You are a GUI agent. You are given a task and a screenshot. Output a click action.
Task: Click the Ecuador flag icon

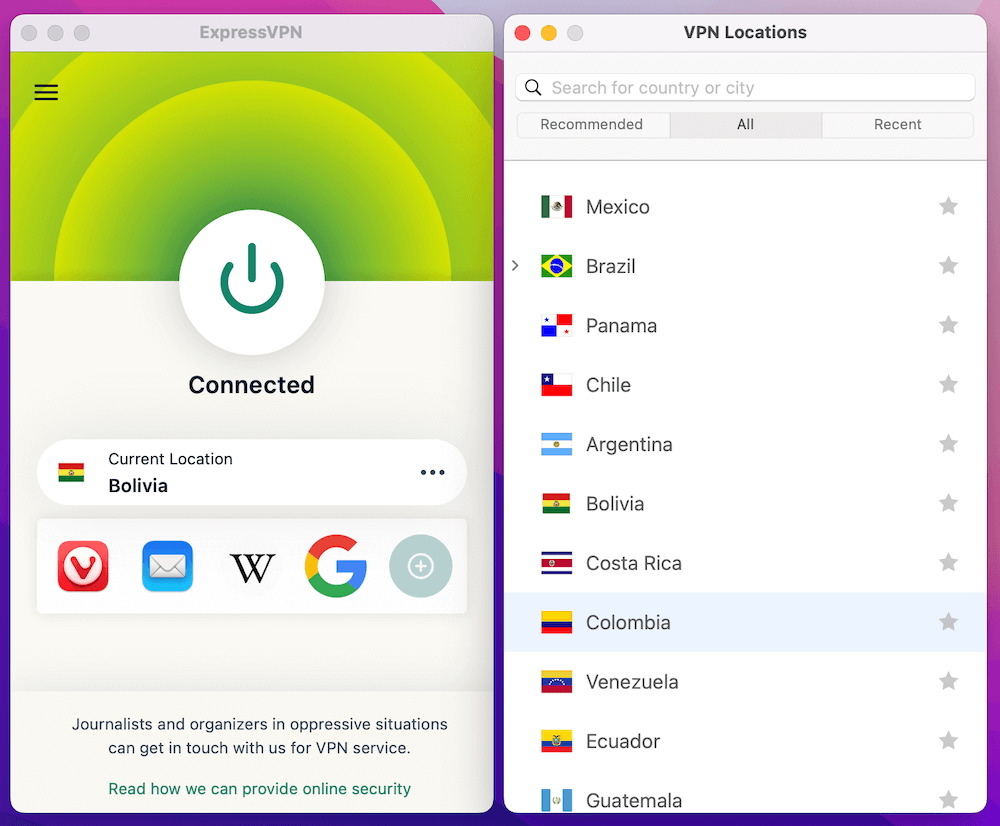[557, 741]
